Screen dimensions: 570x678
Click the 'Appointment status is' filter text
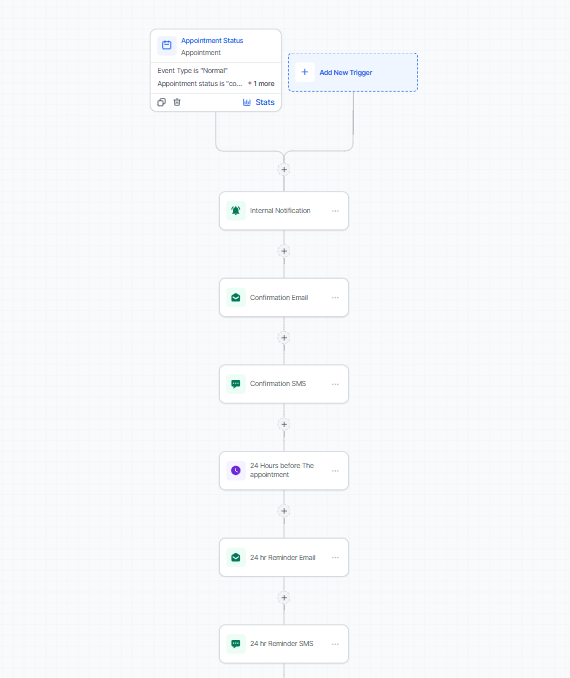[x=200, y=83]
